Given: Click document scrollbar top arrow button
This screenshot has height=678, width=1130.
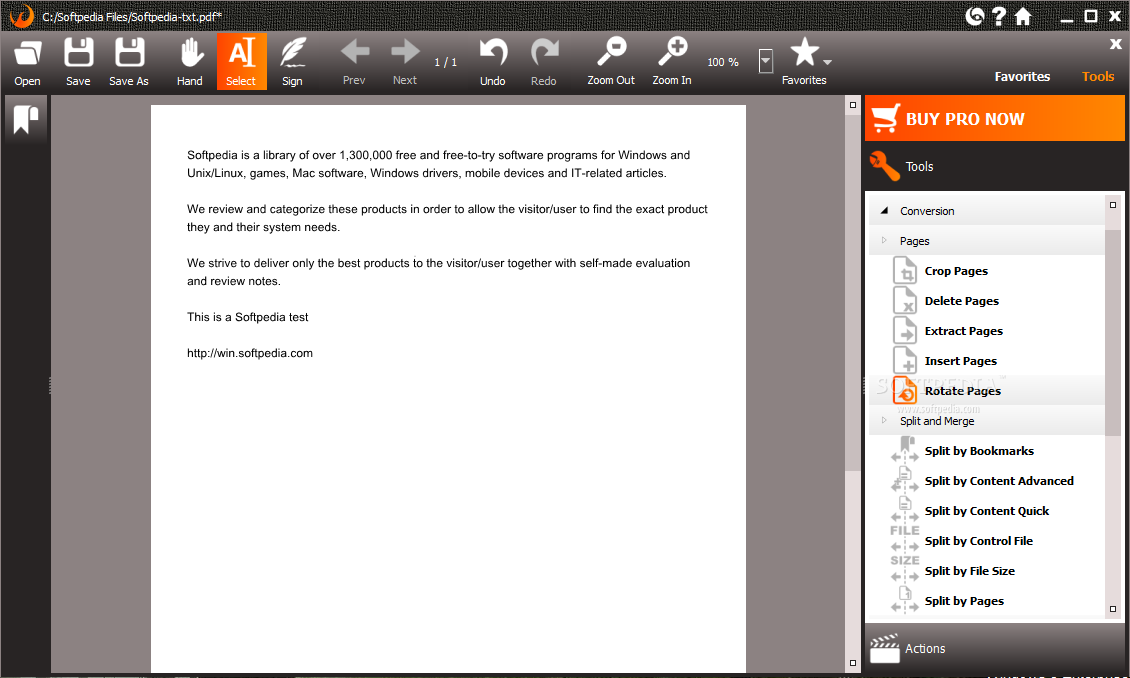Looking at the screenshot, I should [853, 105].
